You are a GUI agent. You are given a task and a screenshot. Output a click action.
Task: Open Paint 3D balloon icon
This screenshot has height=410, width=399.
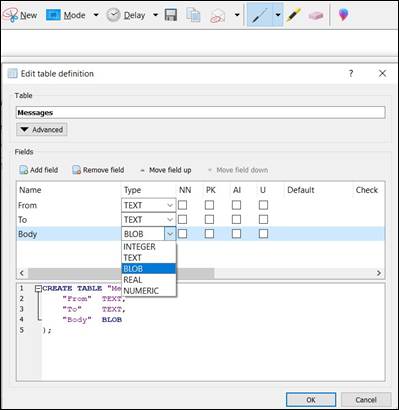pos(343,15)
